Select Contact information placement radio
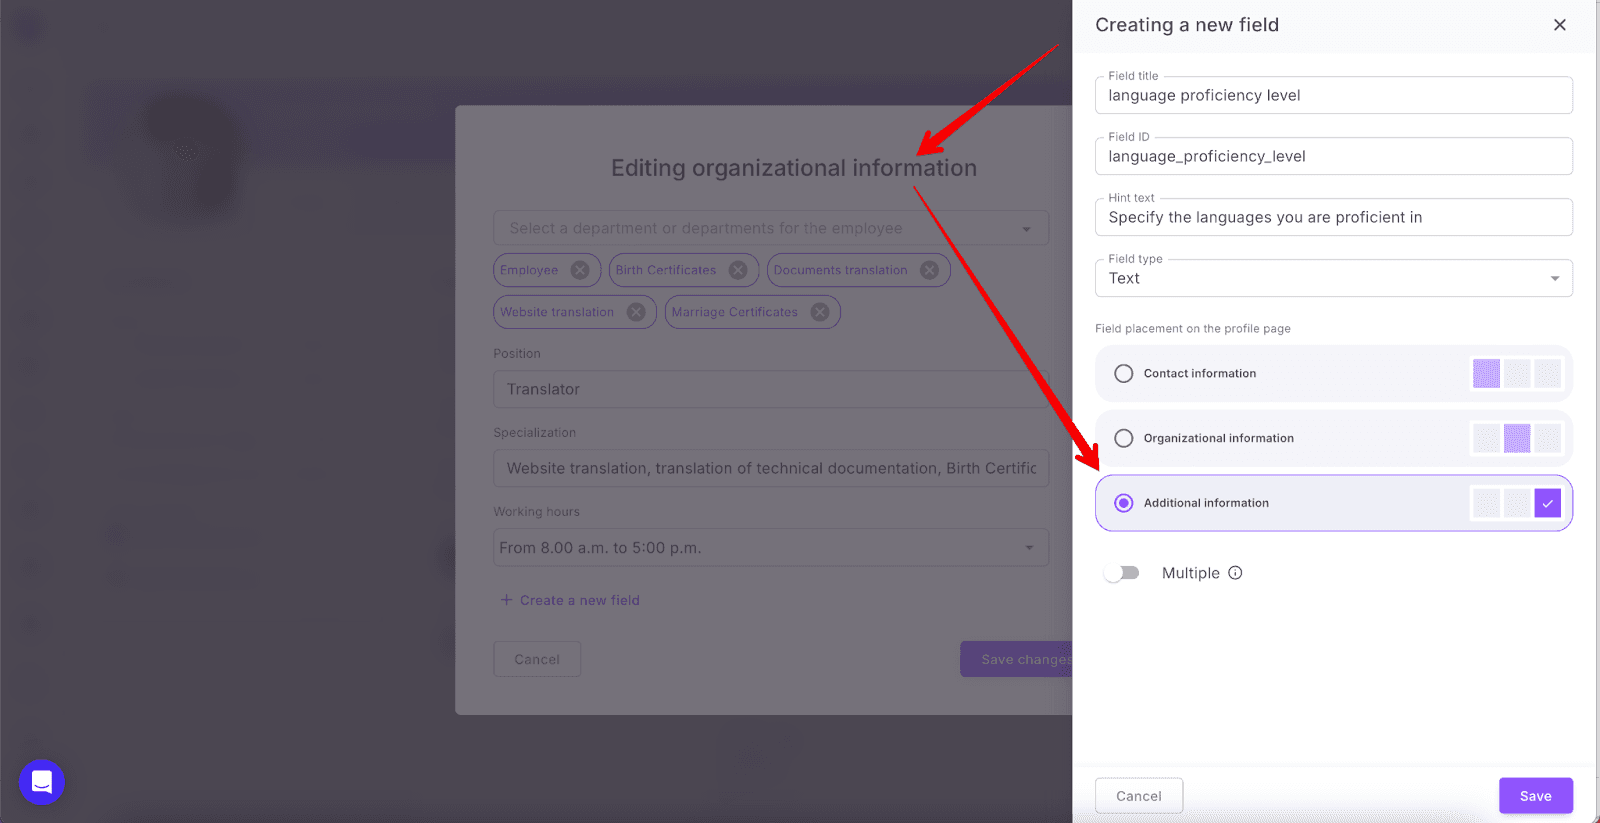This screenshot has height=823, width=1600. click(x=1124, y=373)
